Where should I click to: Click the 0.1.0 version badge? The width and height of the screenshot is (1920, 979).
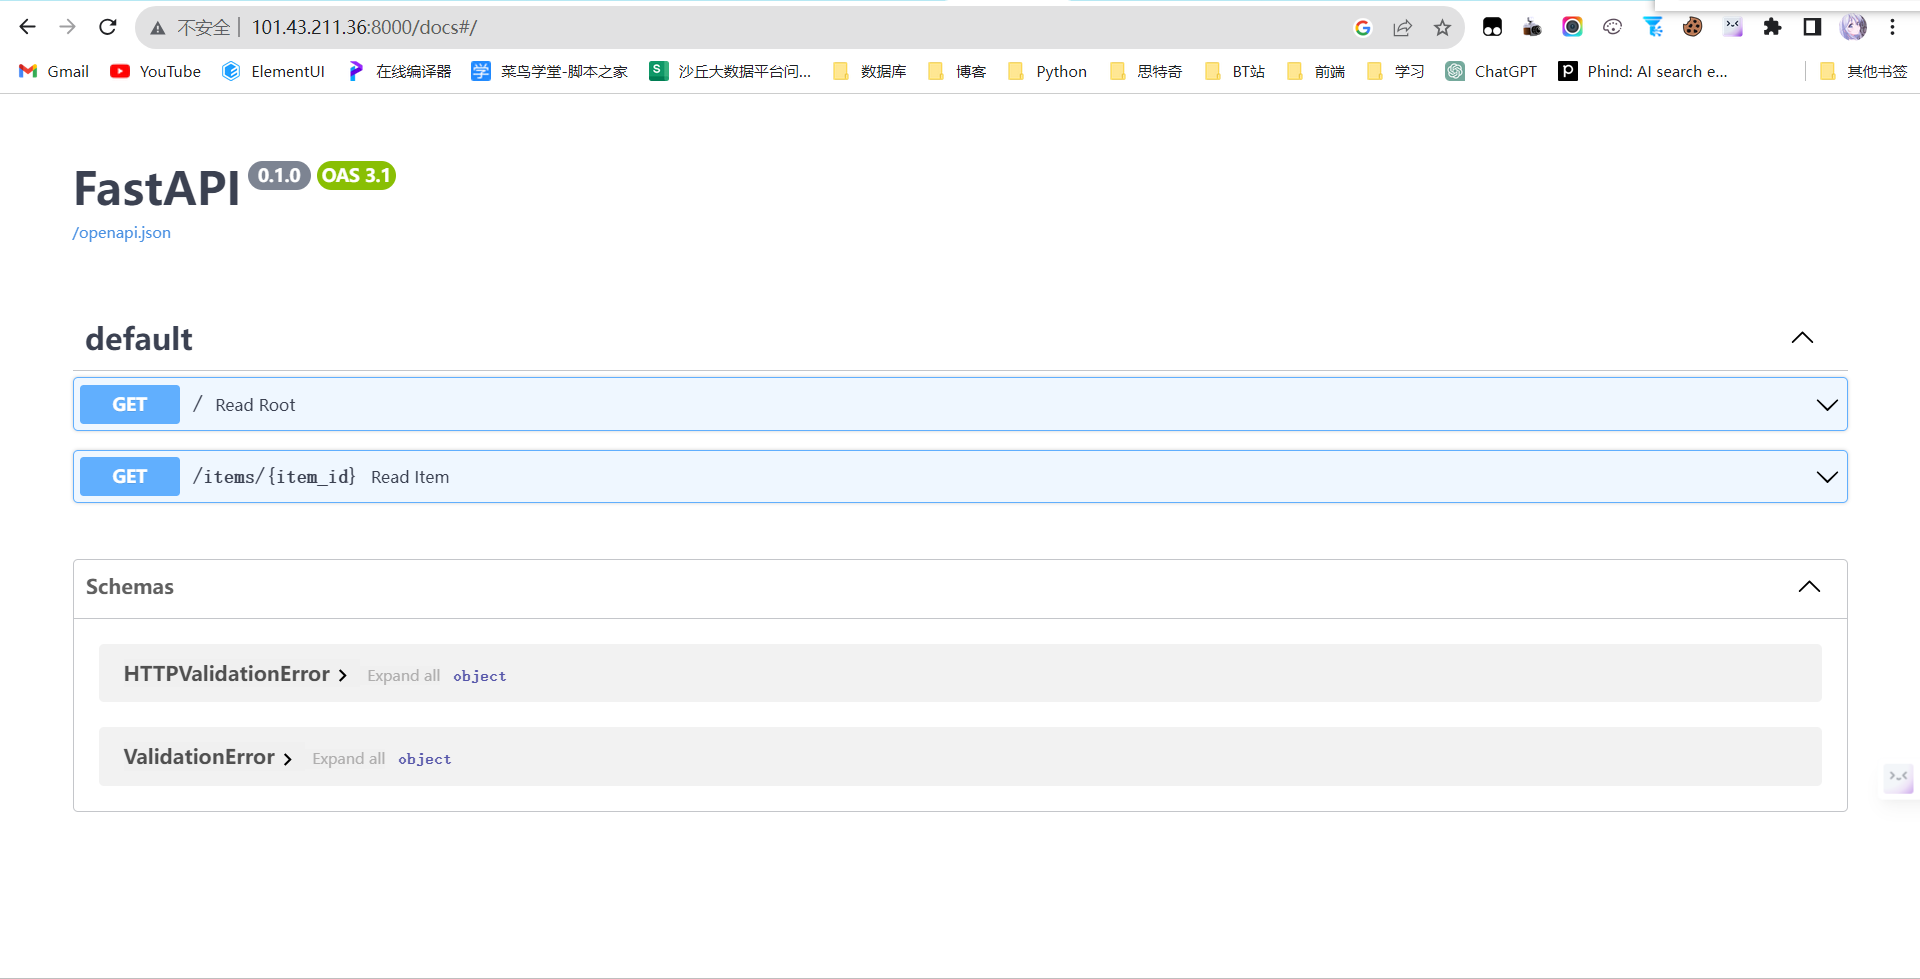[279, 175]
